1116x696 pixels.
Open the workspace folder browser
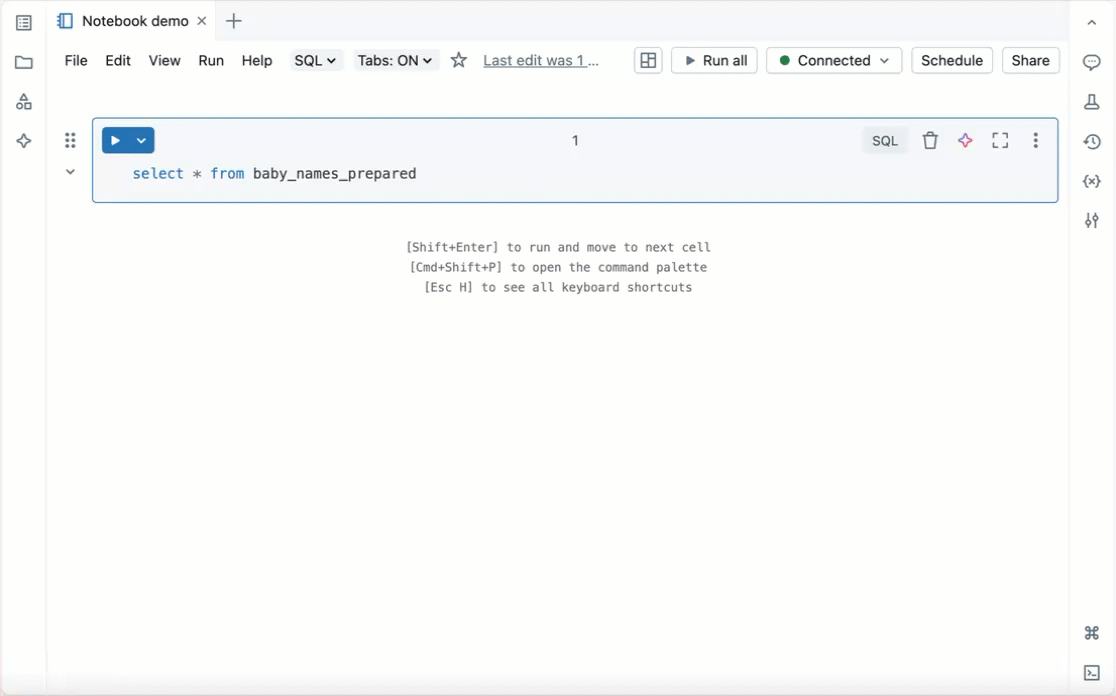(x=23, y=62)
